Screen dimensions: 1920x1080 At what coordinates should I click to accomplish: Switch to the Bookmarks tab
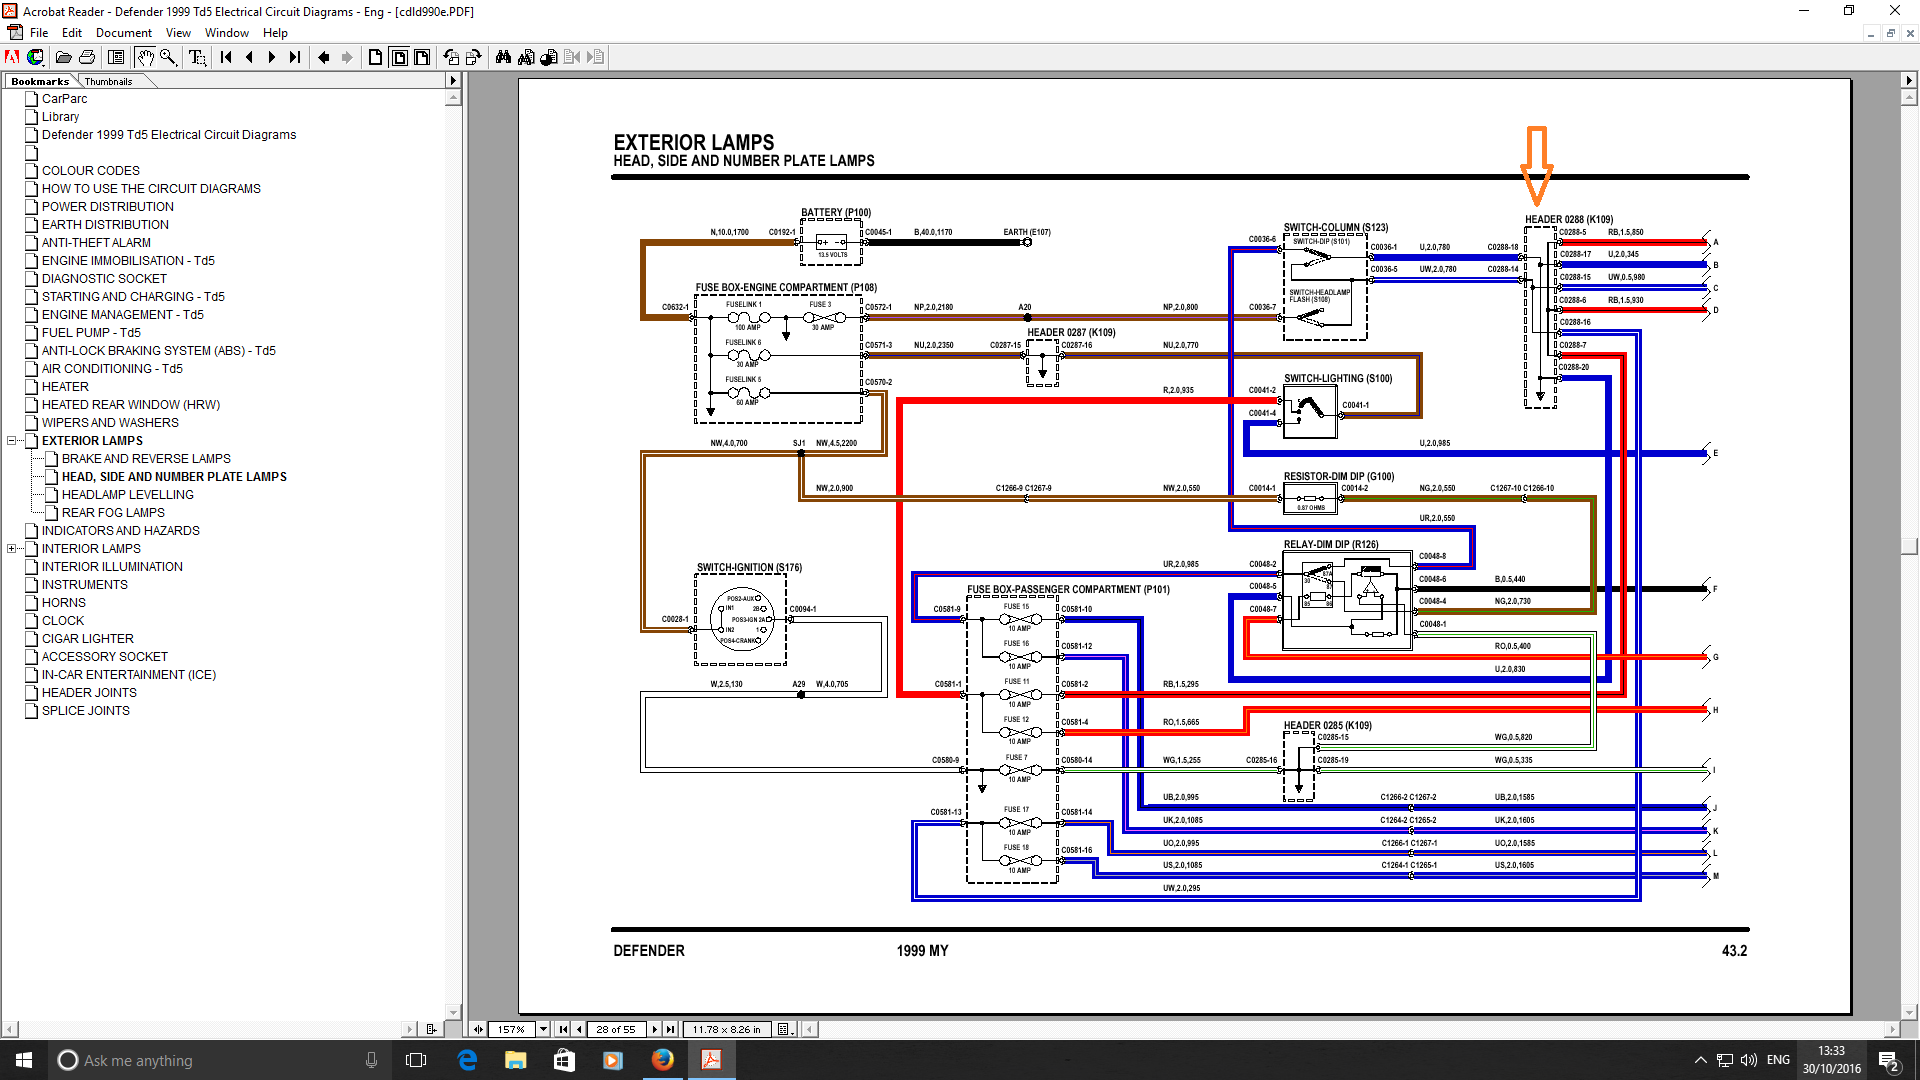(40, 81)
